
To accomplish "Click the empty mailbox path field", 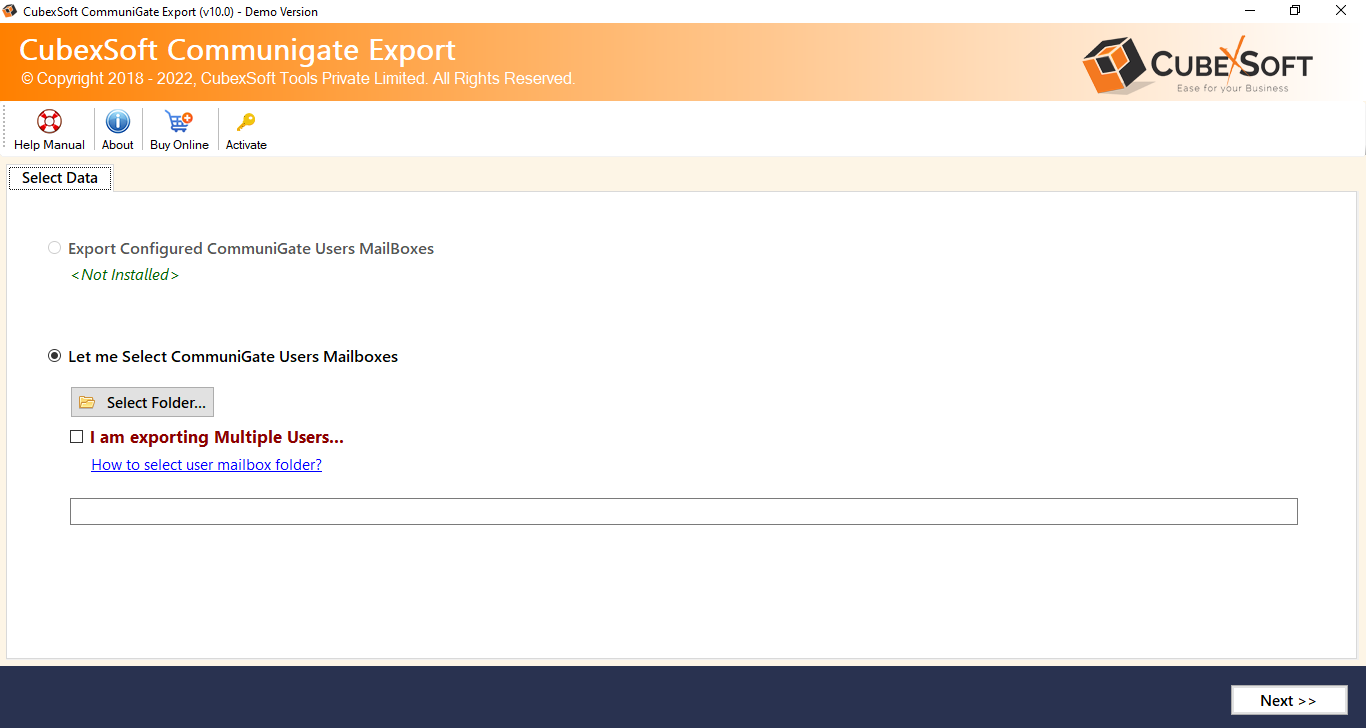I will tap(683, 511).
